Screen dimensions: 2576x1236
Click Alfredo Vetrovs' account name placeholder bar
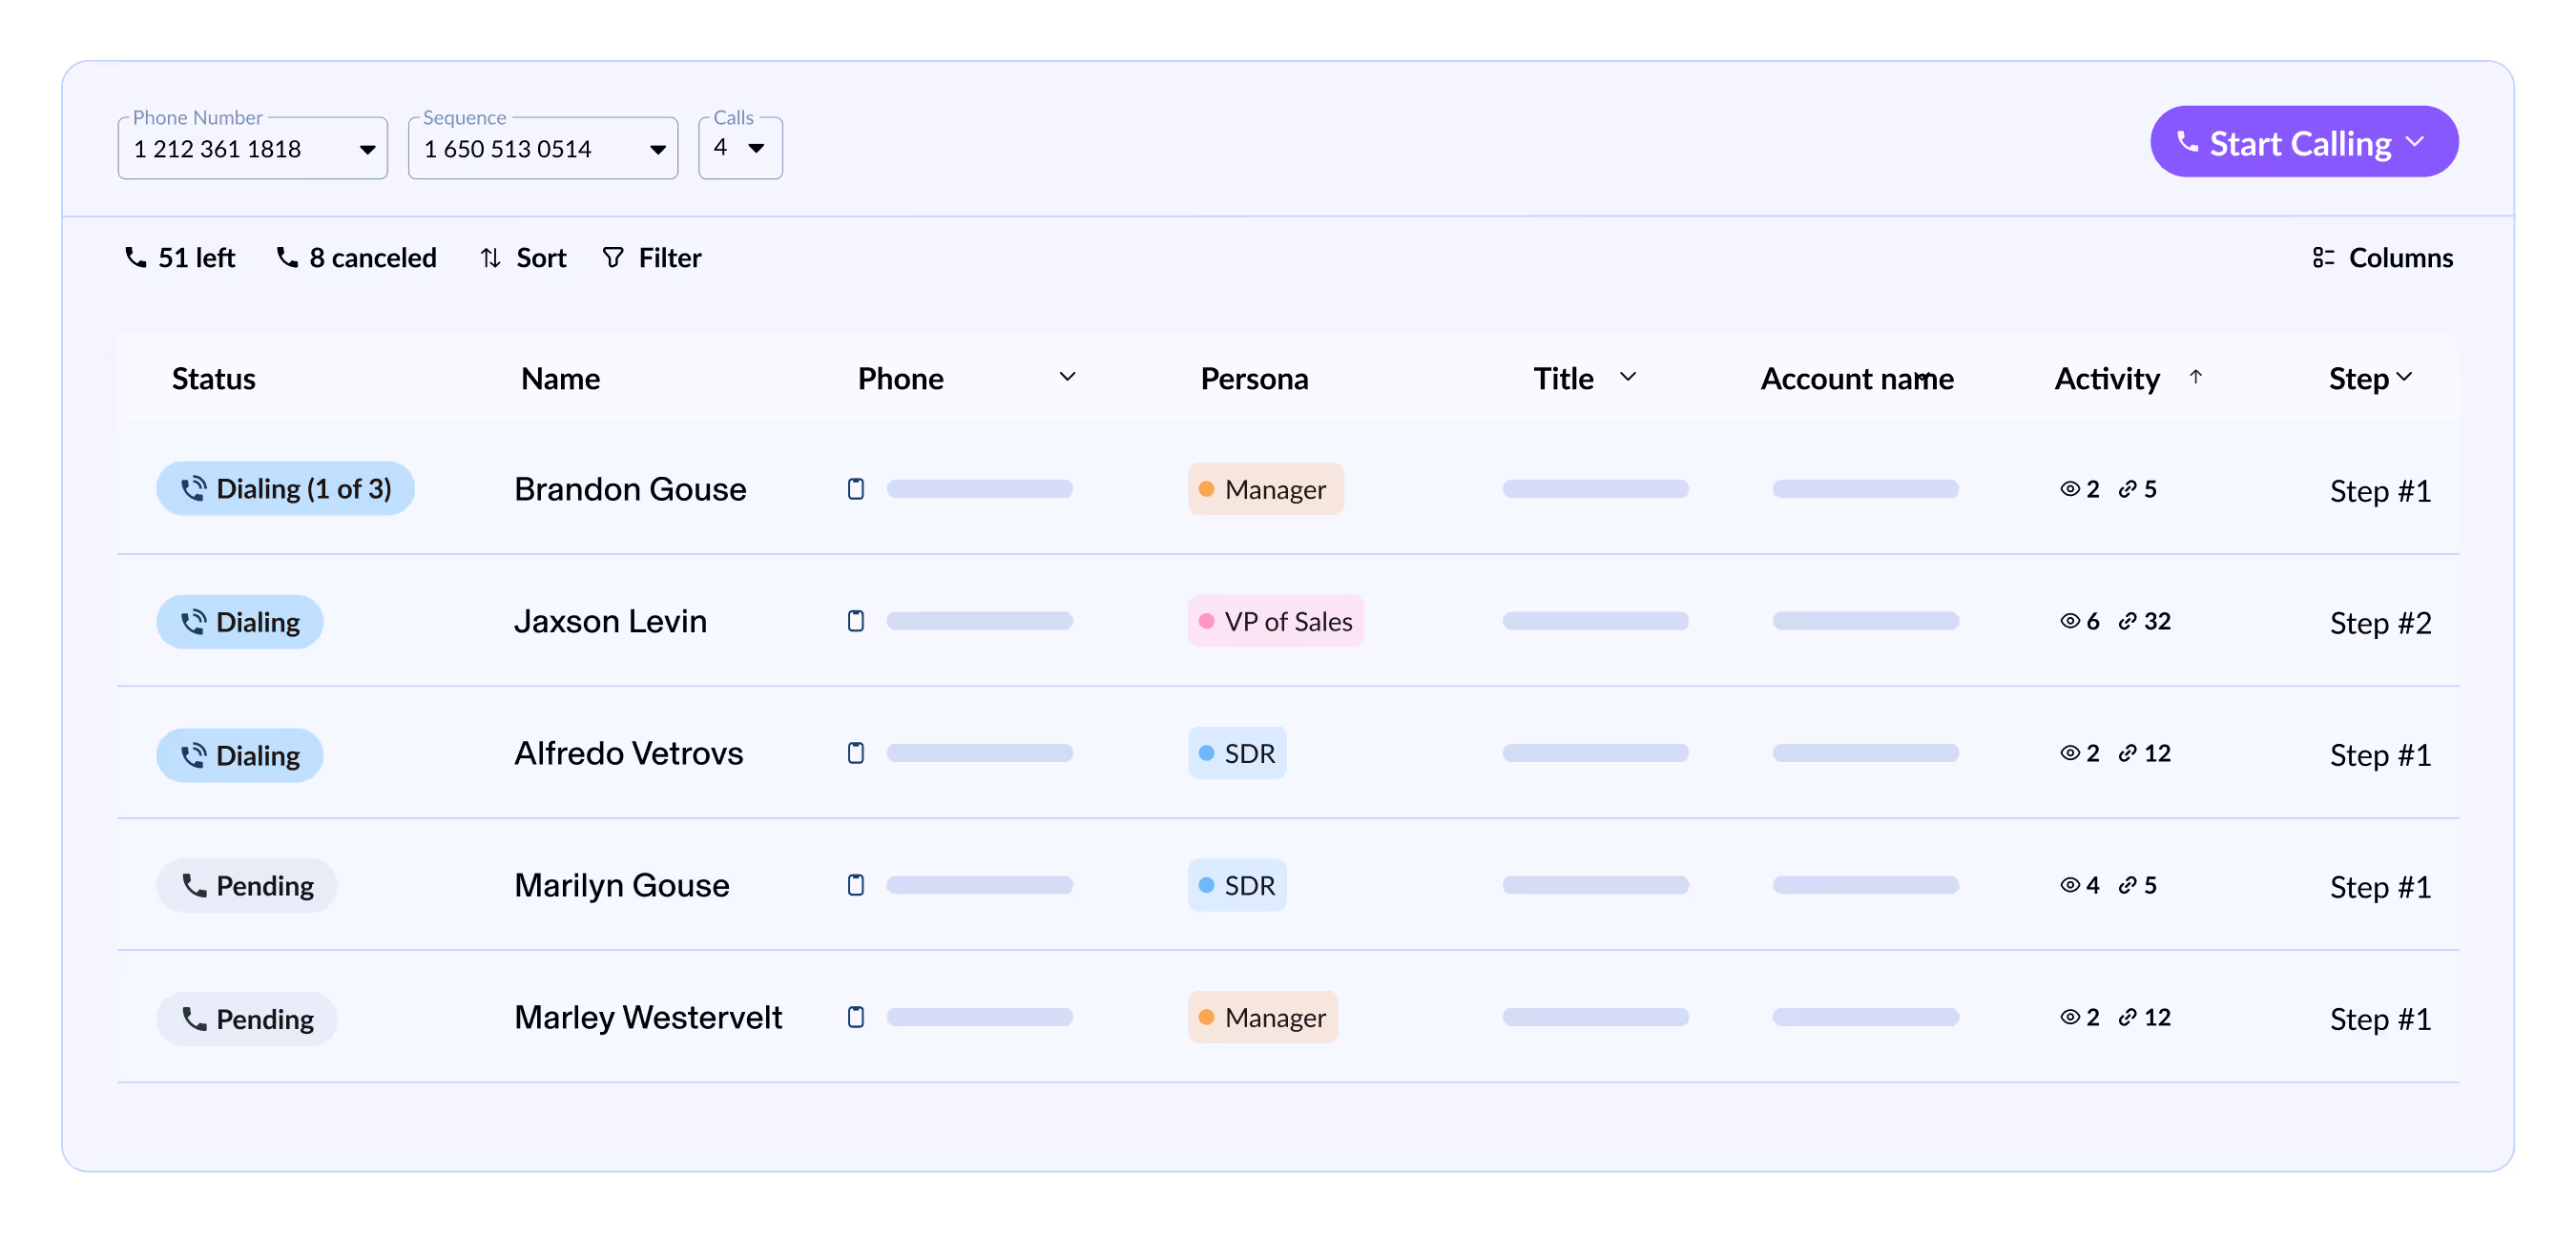tap(1865, 753)
